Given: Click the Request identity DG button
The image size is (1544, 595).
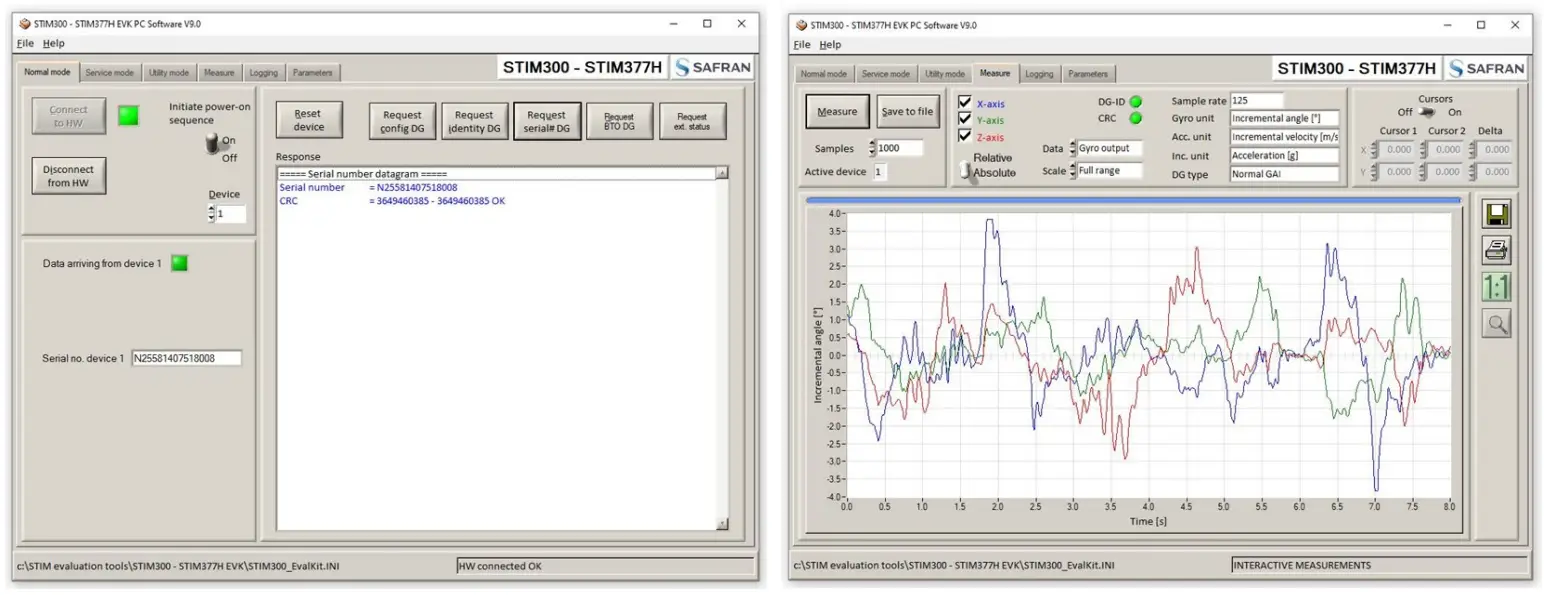Looking at the screenshot, I should [x=474, y=121].
